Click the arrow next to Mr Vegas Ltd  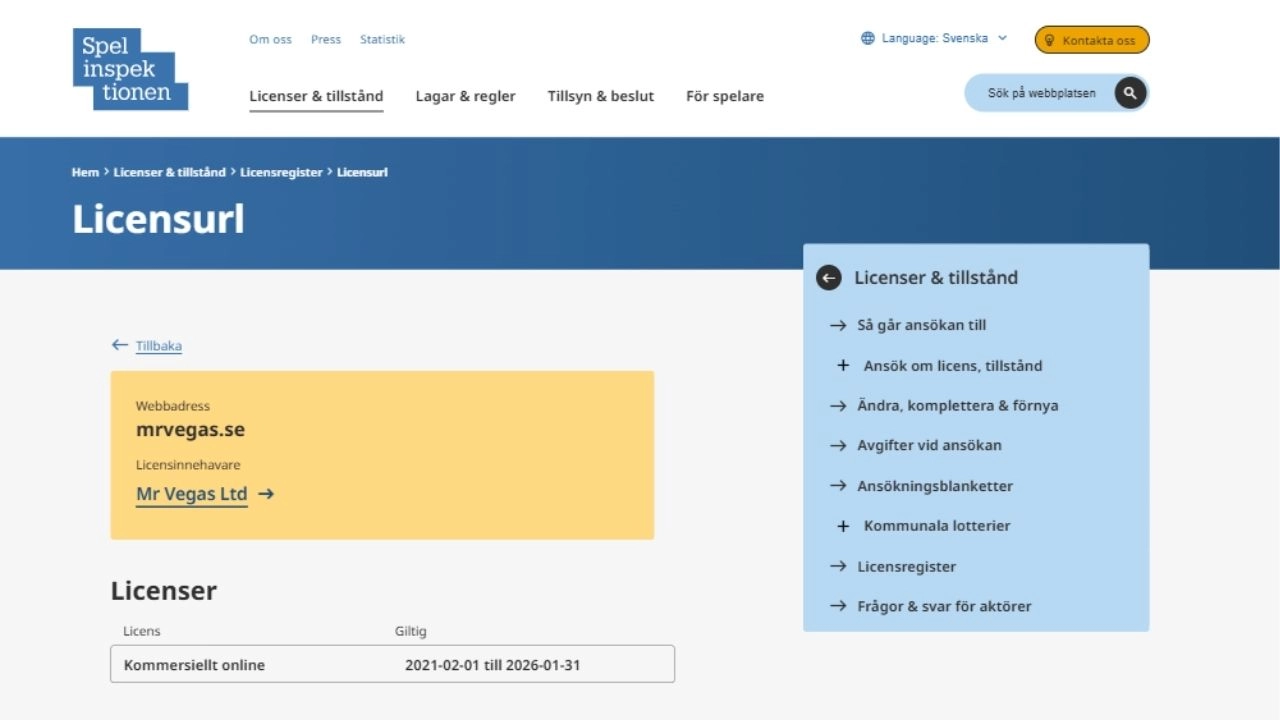coord(266,494)
